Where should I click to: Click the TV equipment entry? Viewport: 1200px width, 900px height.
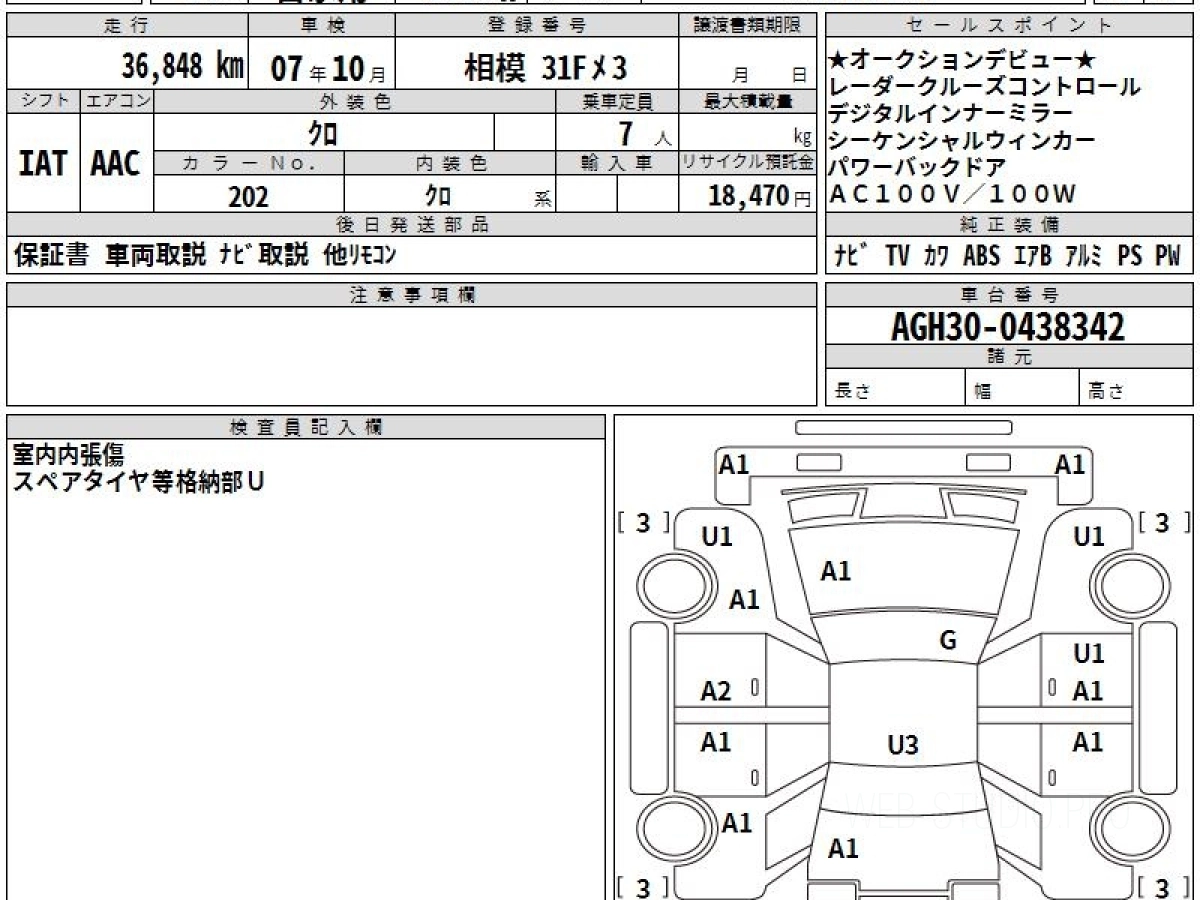tap(898, 256)
